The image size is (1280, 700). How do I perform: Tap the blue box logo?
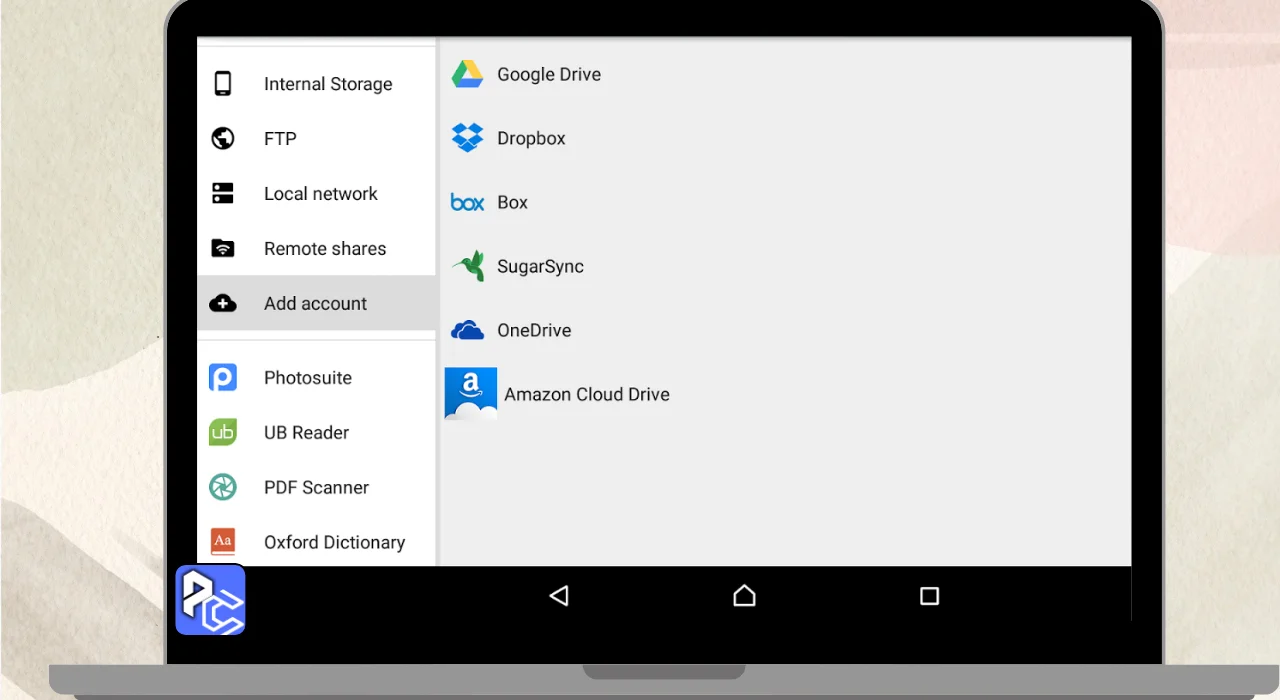467,202
